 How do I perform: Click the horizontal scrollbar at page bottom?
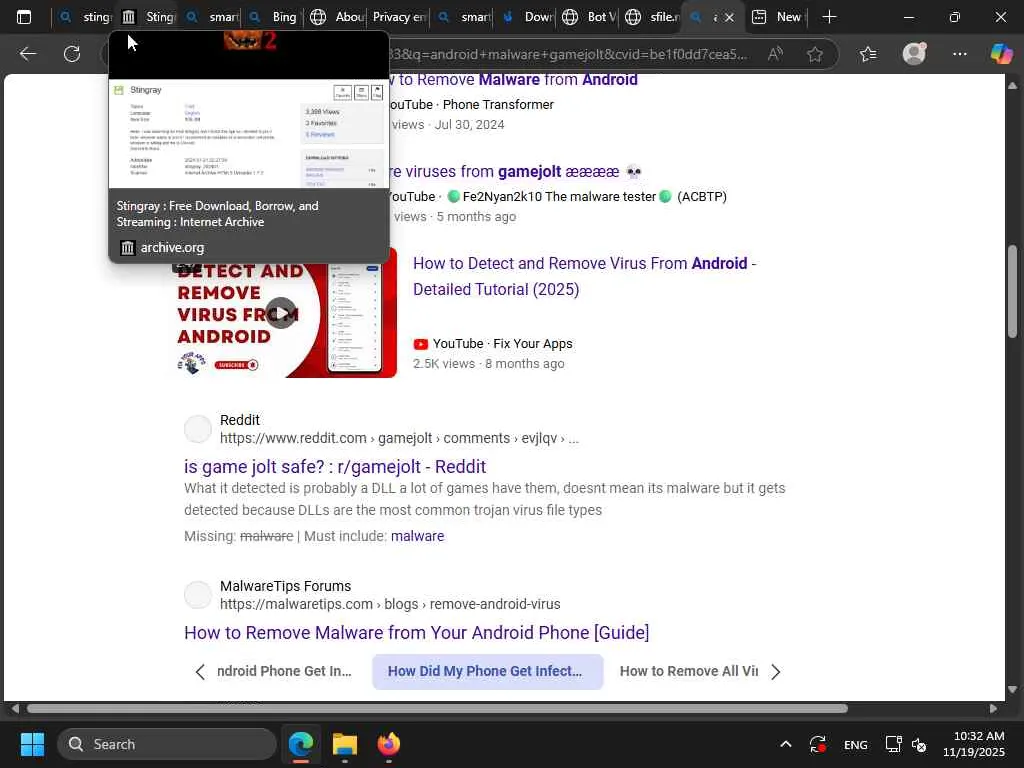[x=437, y=709]
